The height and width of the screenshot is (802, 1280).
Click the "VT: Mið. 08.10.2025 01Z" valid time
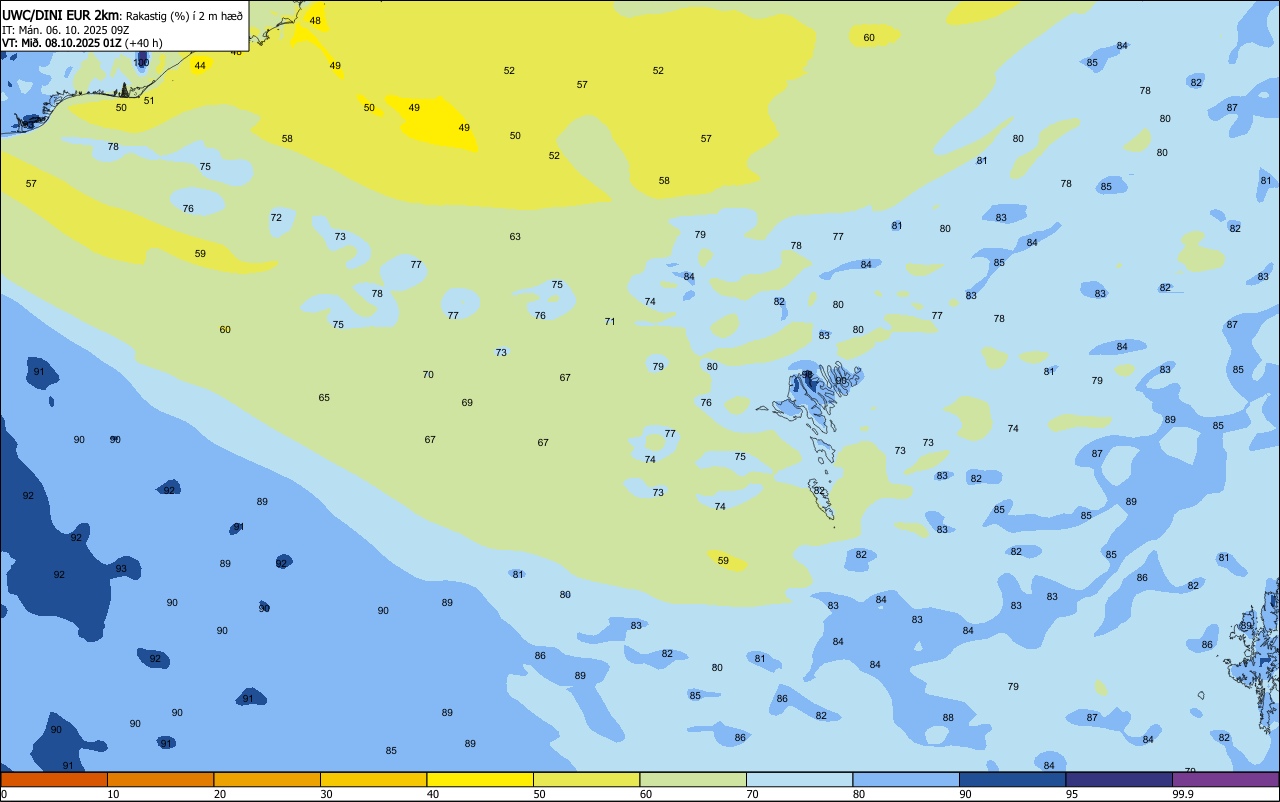point(62,43)
